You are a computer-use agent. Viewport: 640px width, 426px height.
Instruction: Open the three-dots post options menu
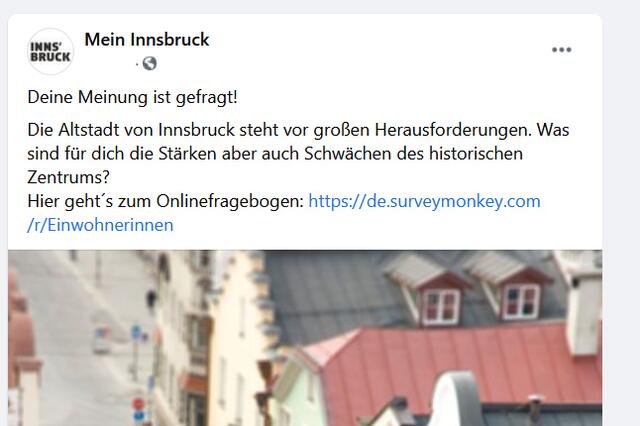coord(562,50)
